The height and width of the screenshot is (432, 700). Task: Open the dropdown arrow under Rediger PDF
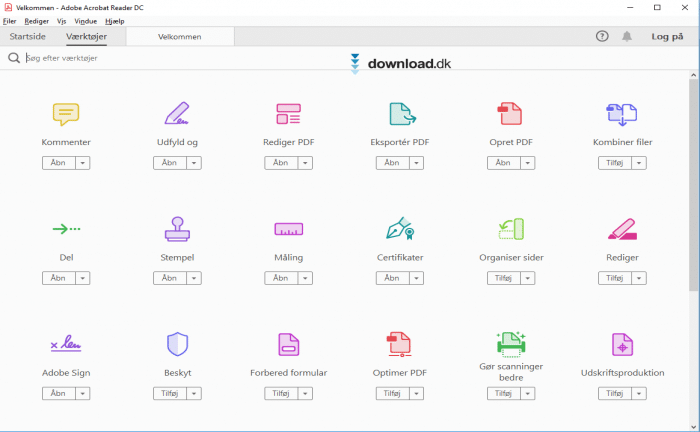[x=305, y=163]
